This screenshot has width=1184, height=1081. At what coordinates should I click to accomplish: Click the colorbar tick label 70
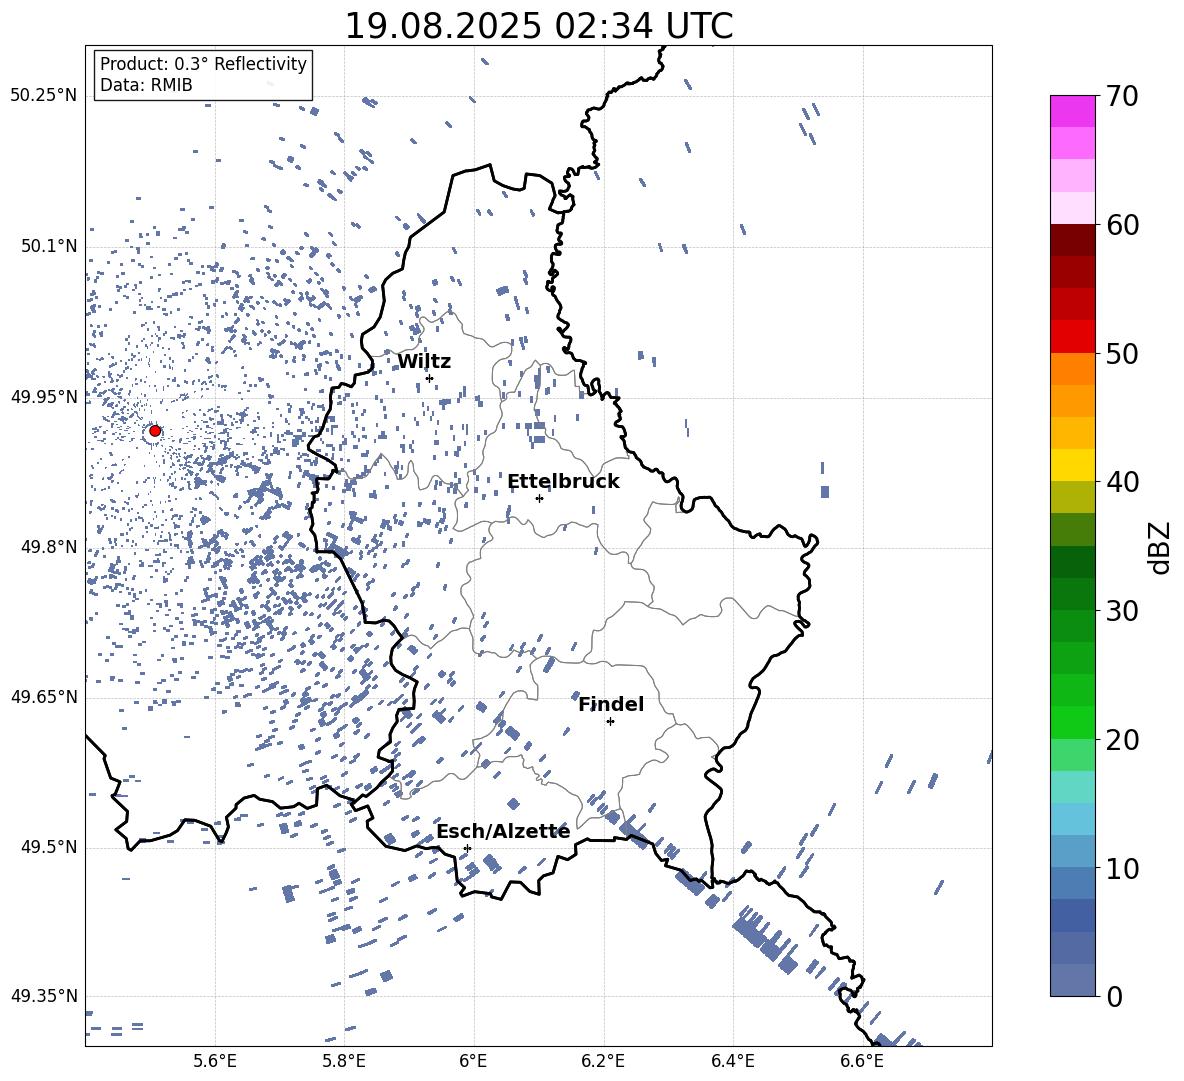(1122, 97)
